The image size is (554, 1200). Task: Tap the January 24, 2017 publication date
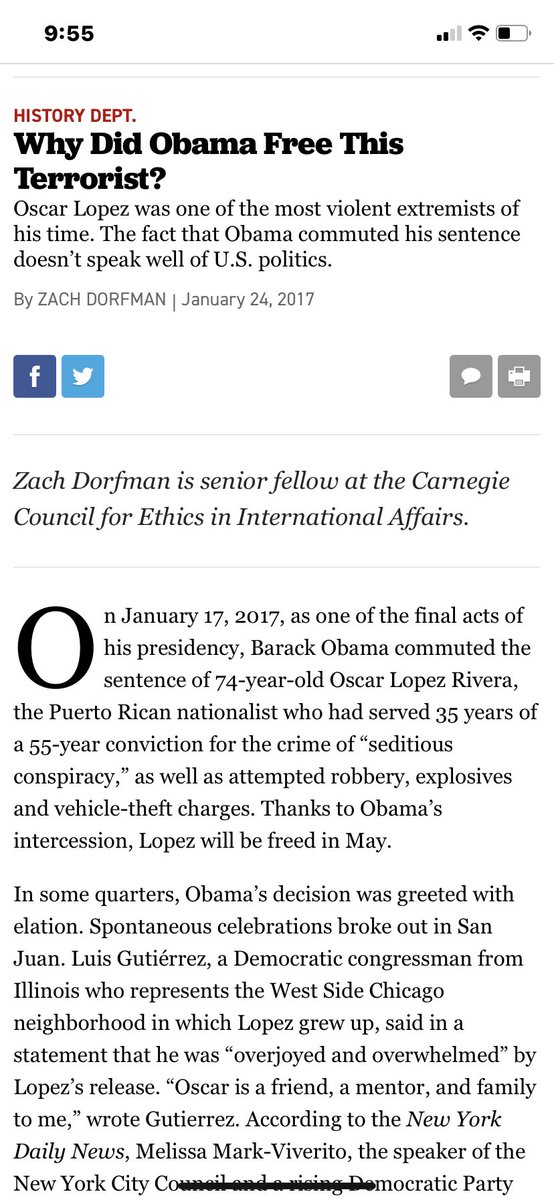click(x=248, y=299)
